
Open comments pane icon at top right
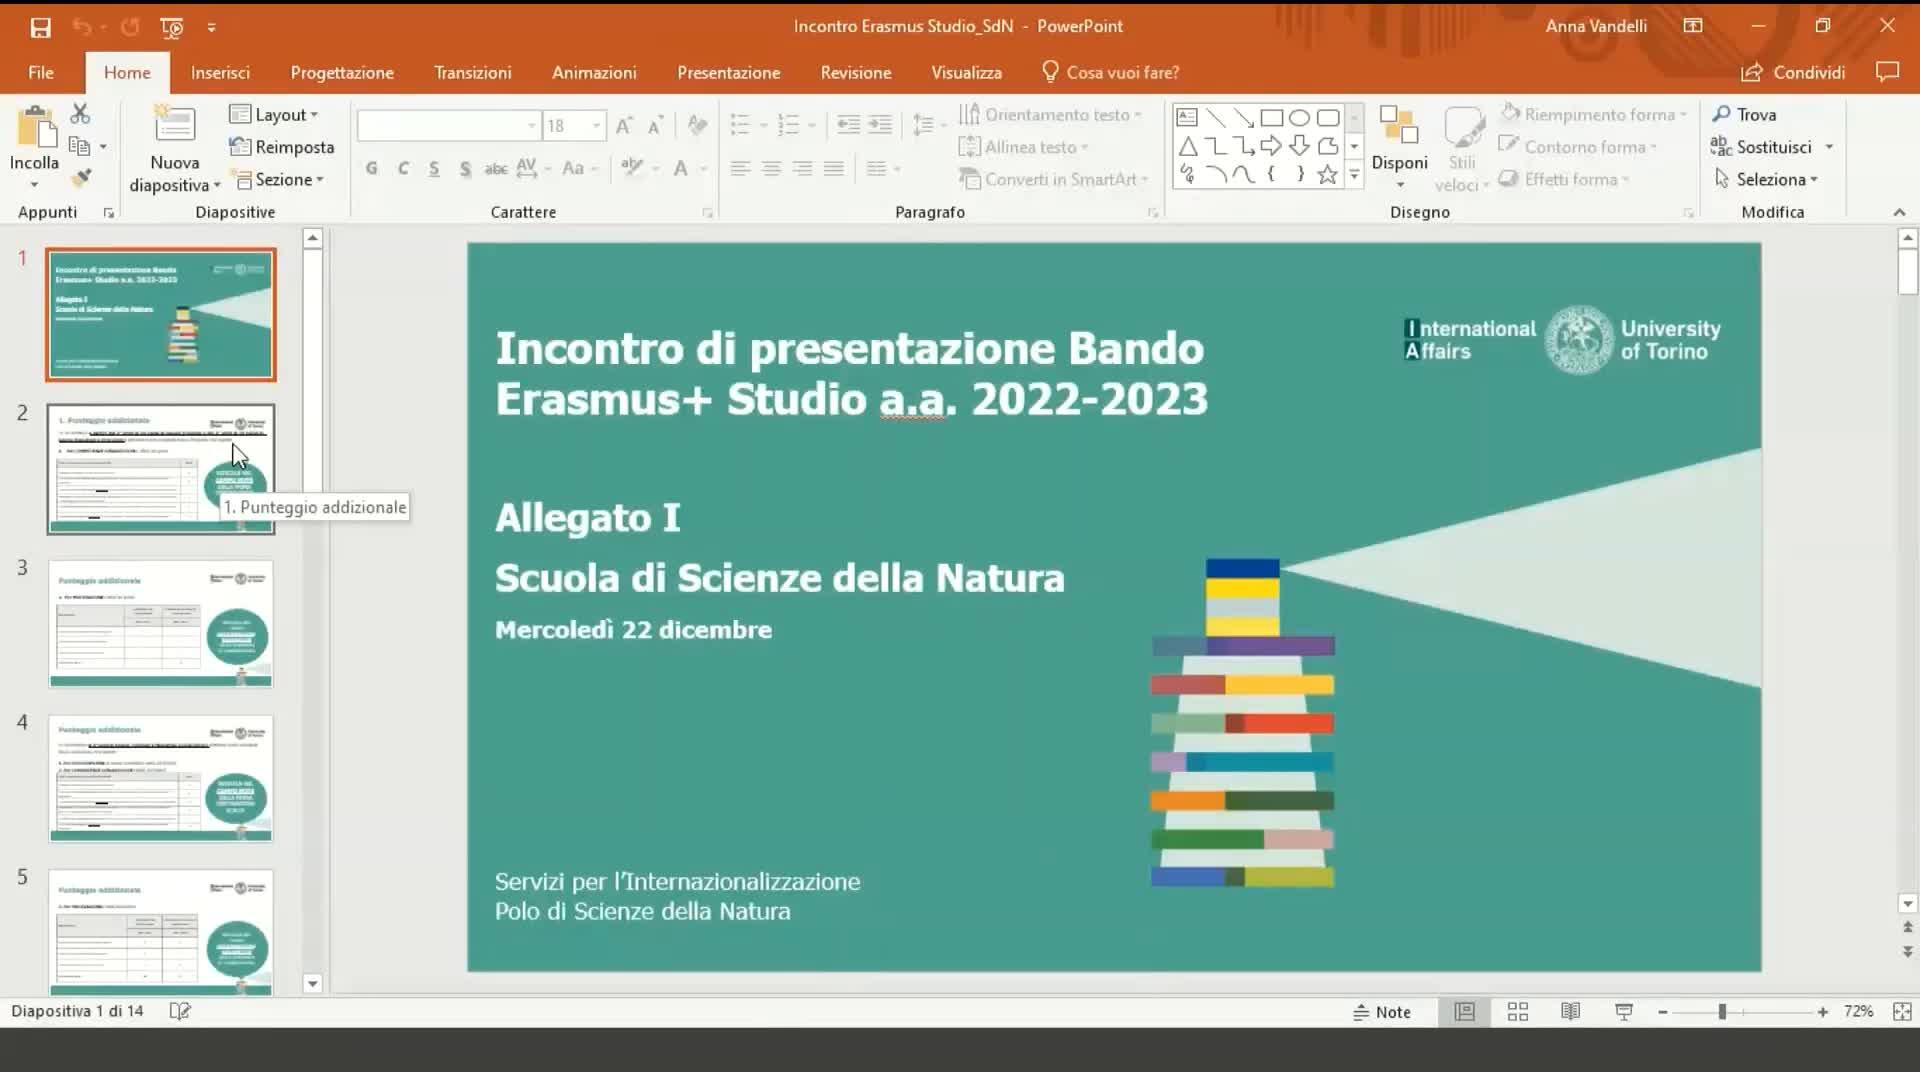(1887, 72)
